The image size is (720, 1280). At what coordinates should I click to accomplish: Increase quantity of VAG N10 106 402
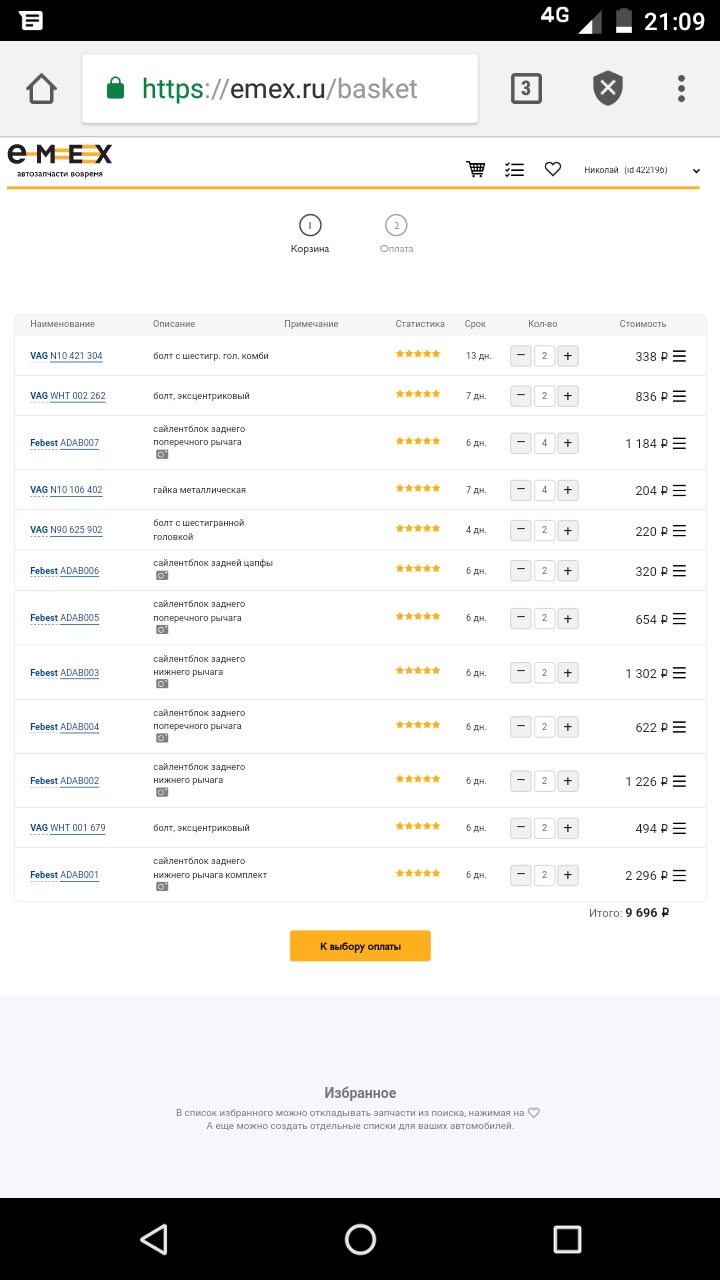pyautogui.click(x=568, y=490)
